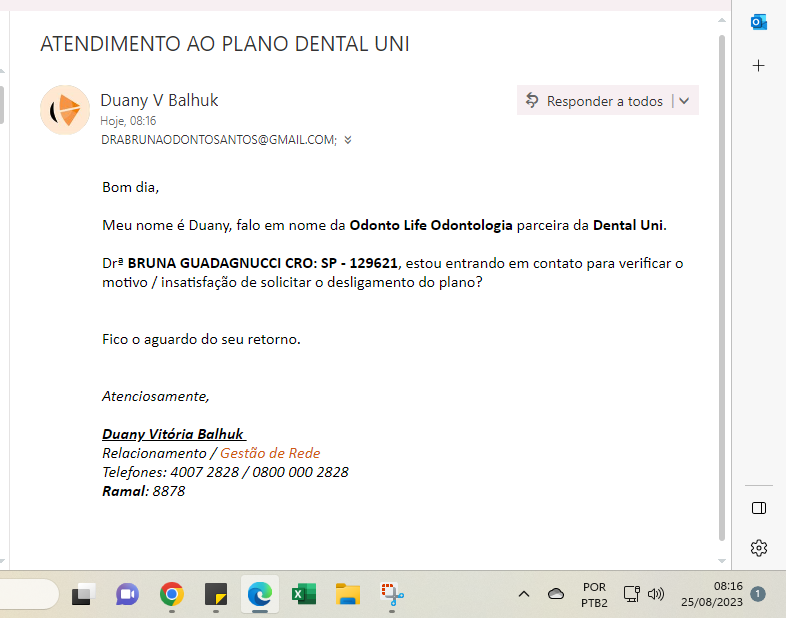
Task: Open the Teams chat taskbar icon
Action: click(x=127, y=594)
